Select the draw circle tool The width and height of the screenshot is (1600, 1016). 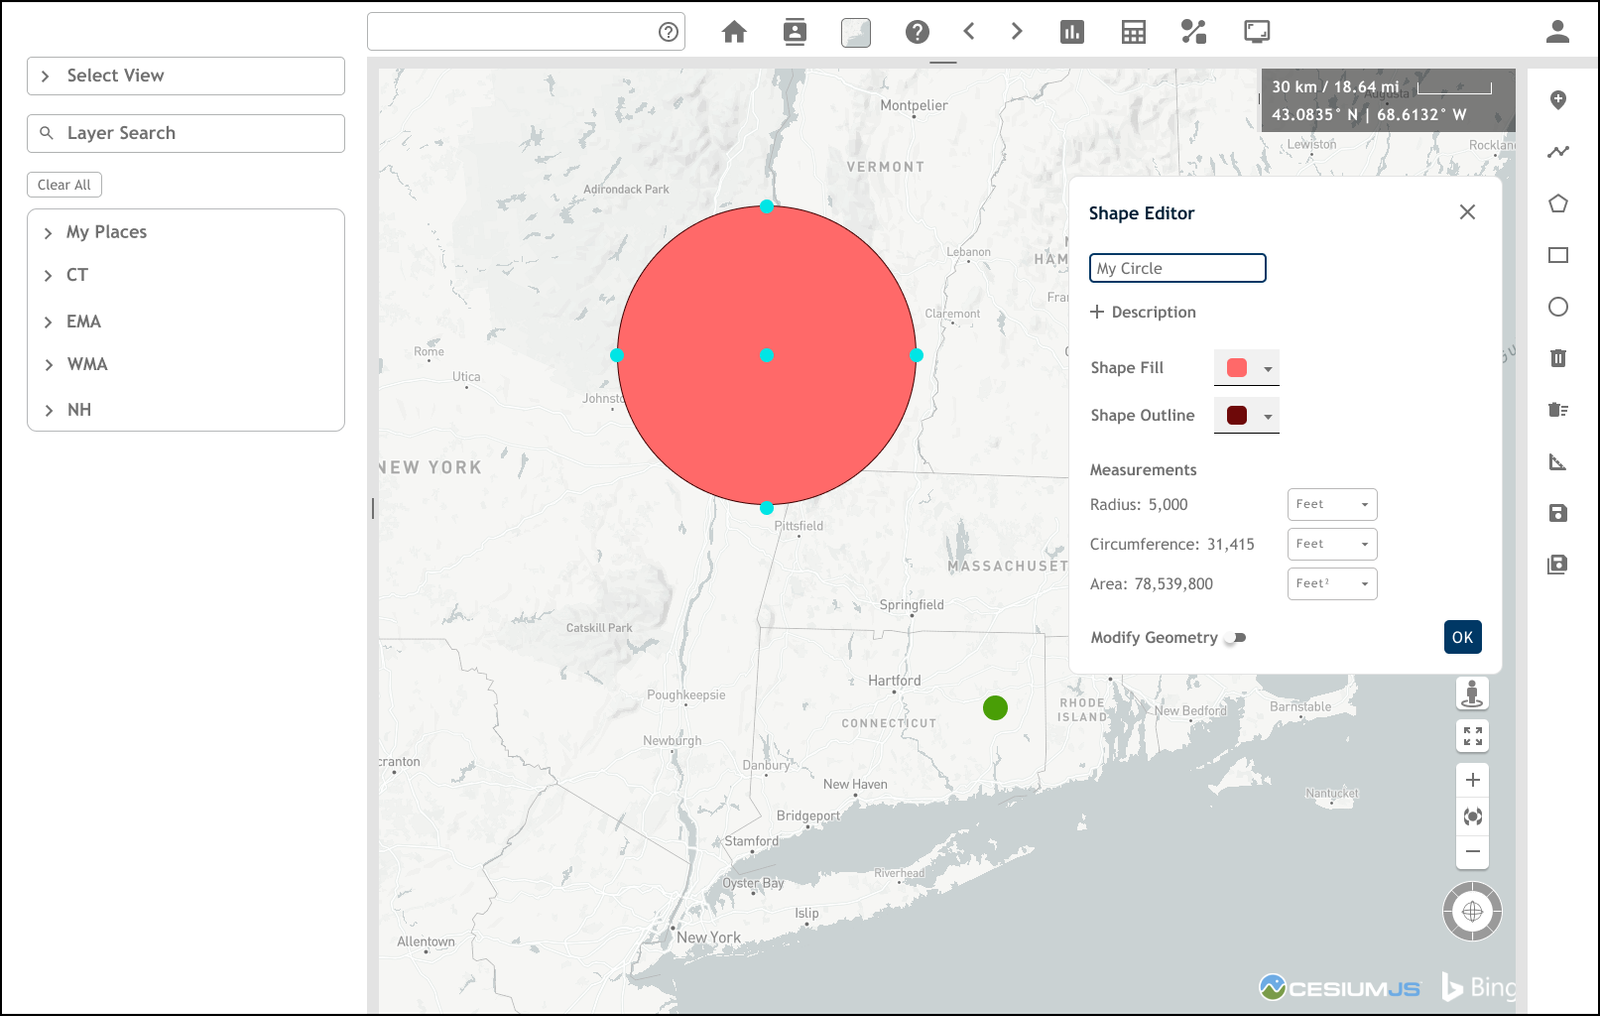(1558, 307)
